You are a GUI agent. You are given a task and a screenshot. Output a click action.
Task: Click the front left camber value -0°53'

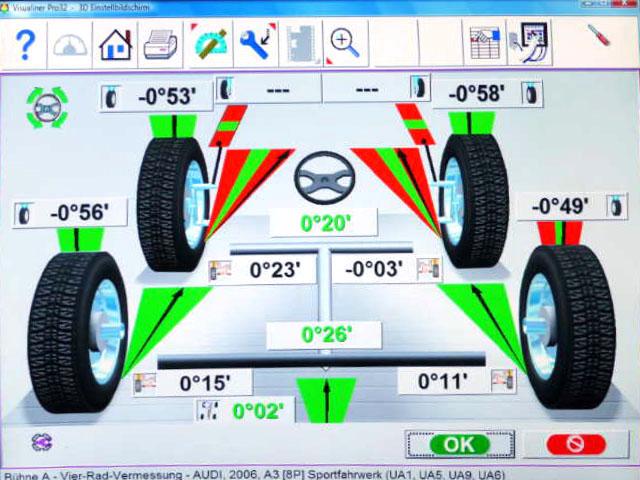167,97
